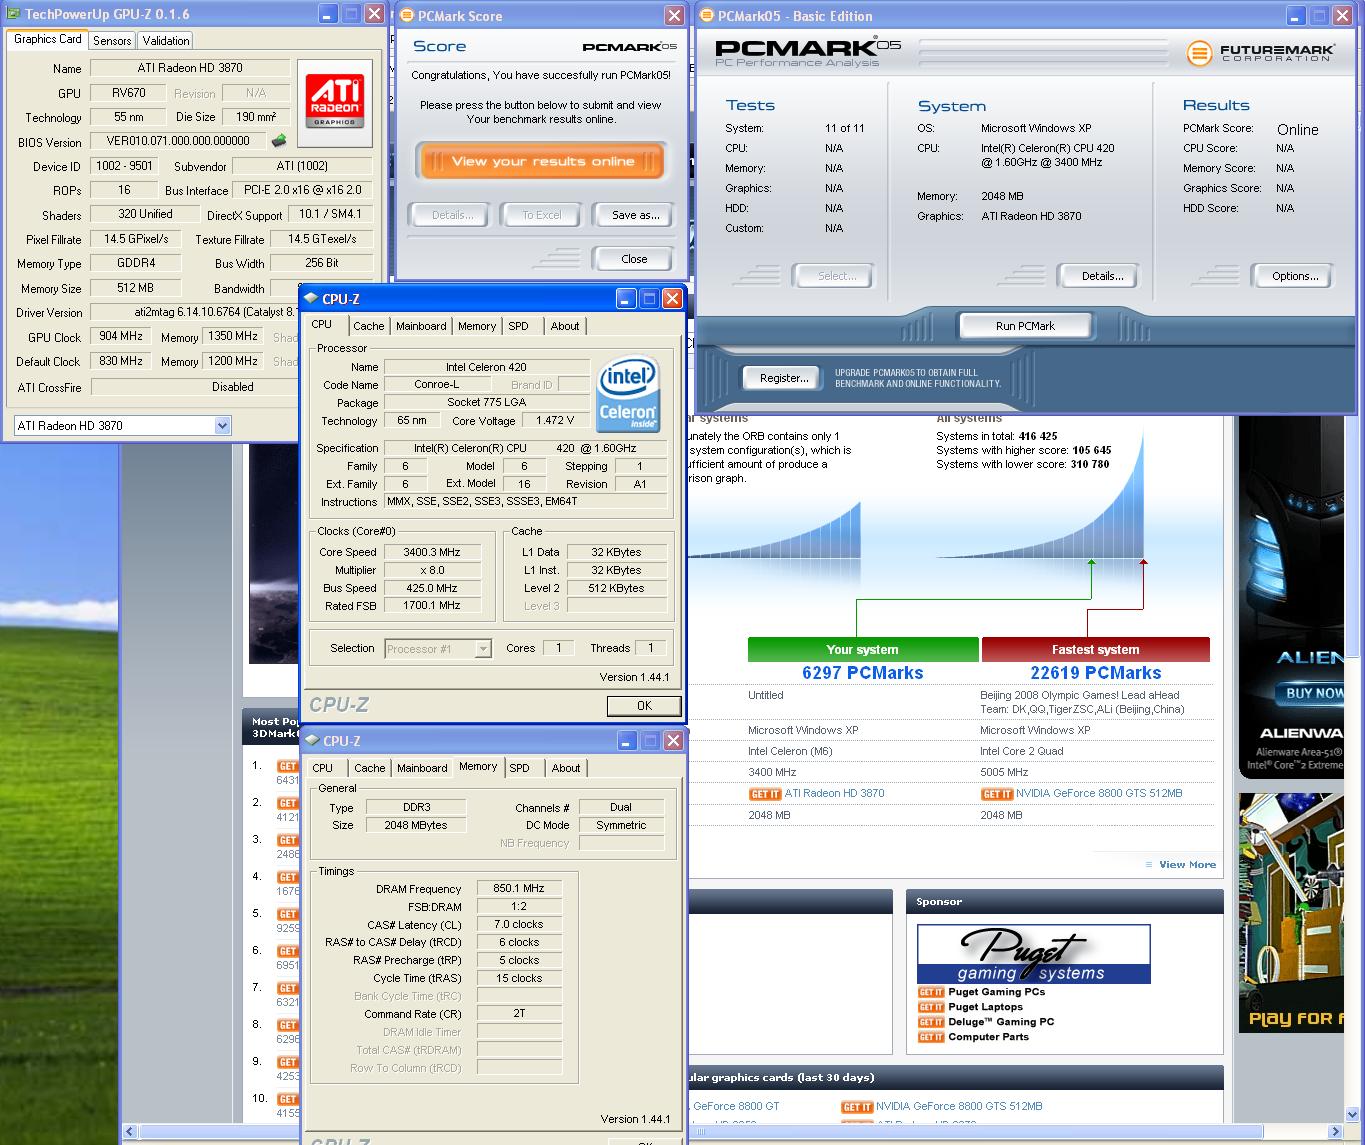The height and width of the screenshot is (1145, 1365).
Task: Open the Computer Parts sponsor link
Action: 988,1037
